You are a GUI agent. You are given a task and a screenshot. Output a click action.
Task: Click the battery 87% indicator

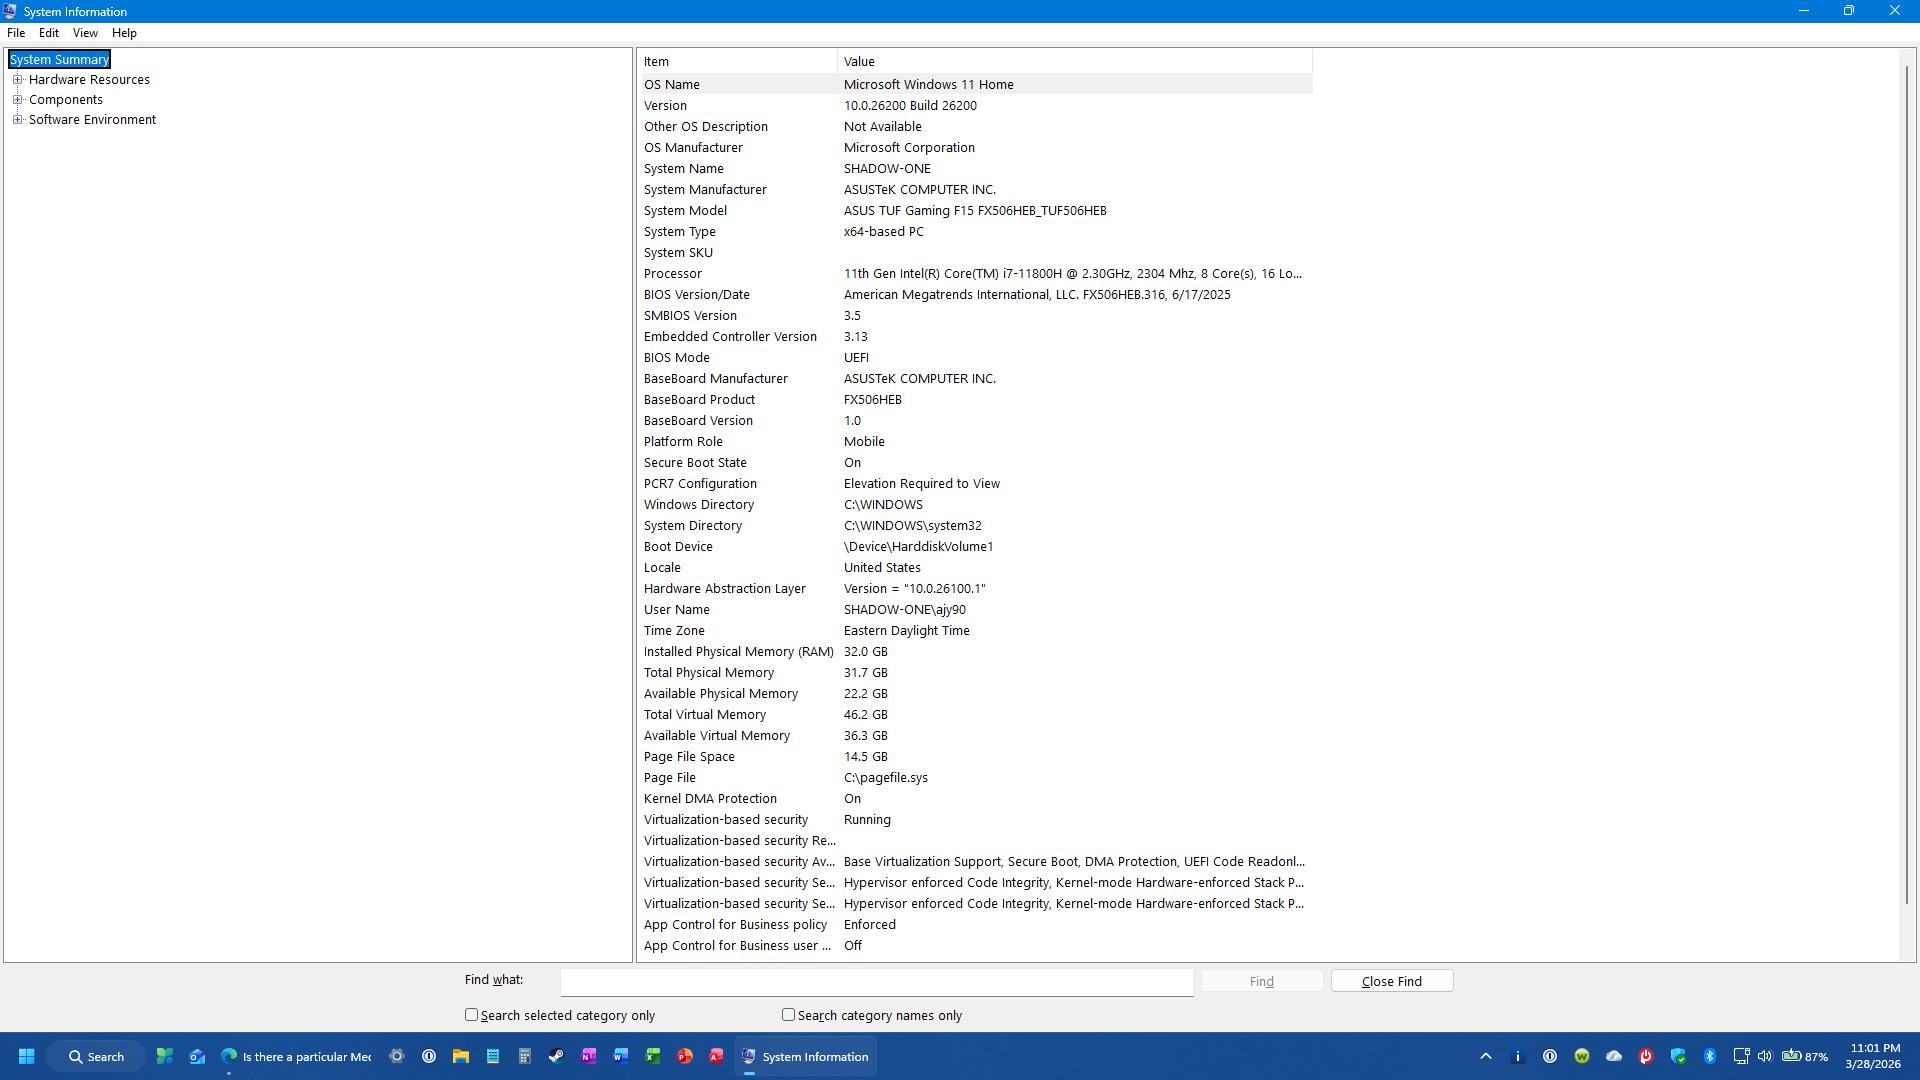point(1805,1056)
